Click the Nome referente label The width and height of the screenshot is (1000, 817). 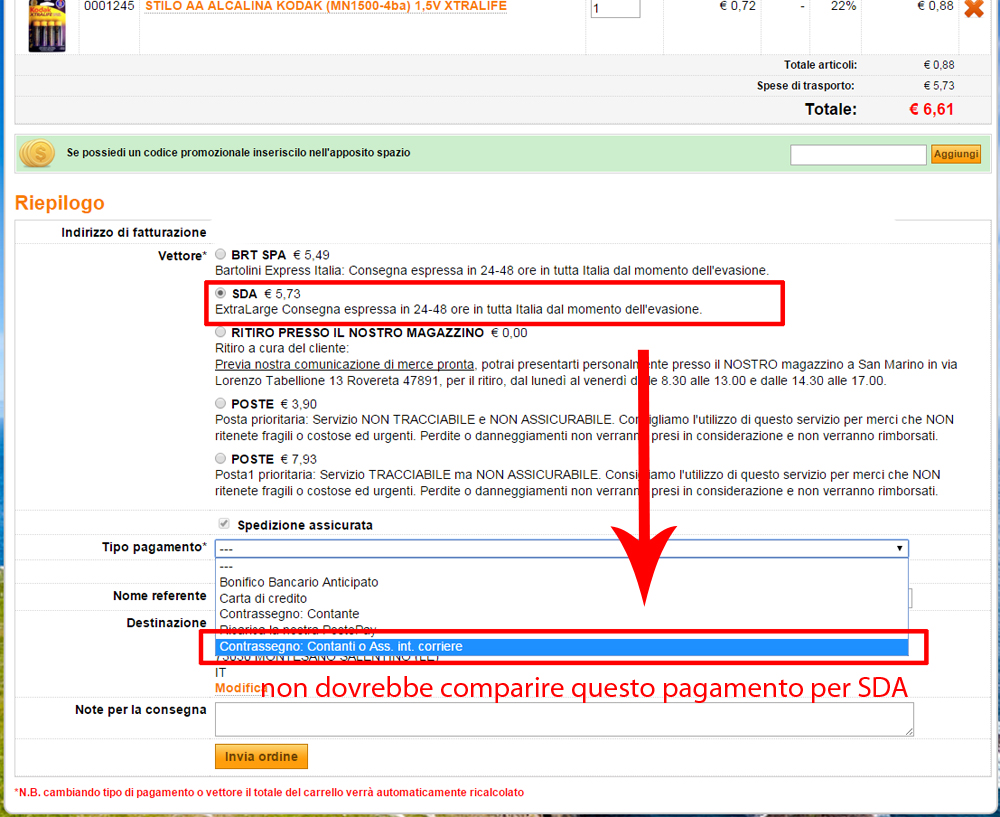pos(159,596)
